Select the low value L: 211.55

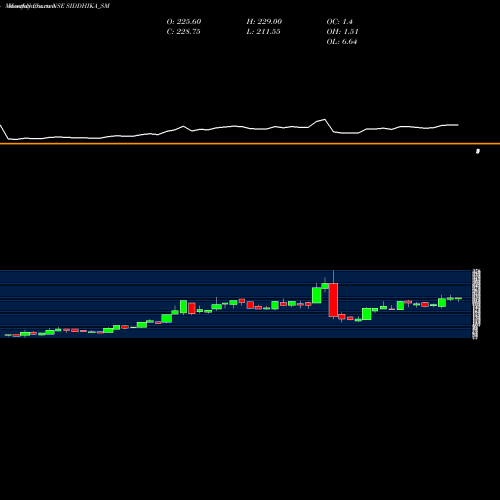coord(263,32)
